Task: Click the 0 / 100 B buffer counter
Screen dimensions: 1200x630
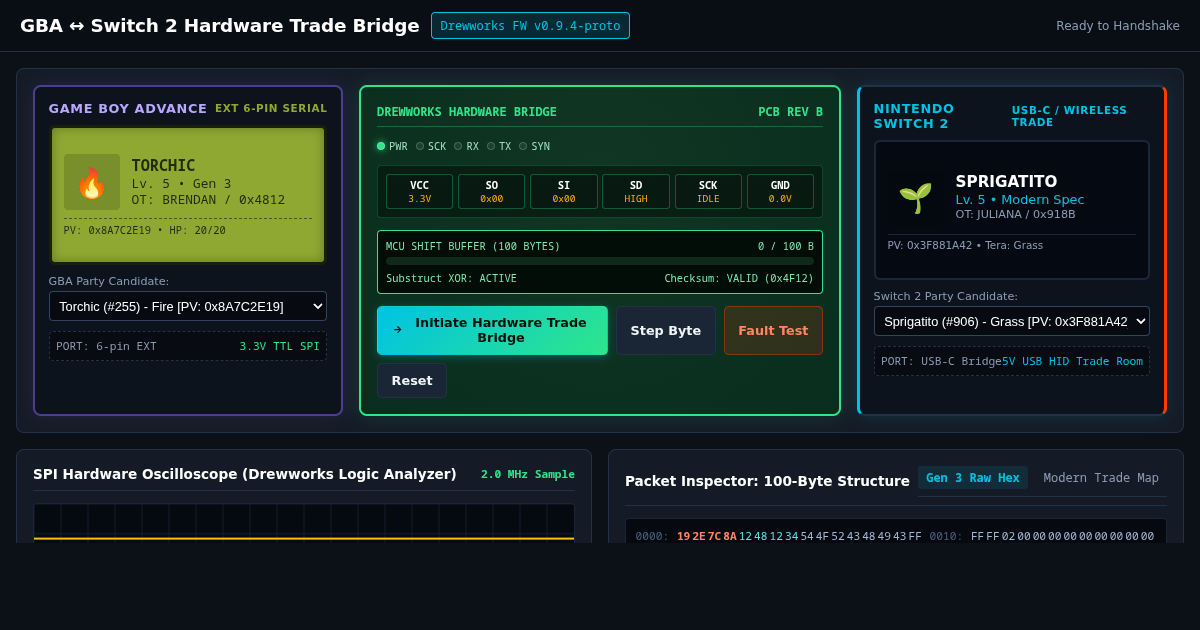Action: pos(786,246)
